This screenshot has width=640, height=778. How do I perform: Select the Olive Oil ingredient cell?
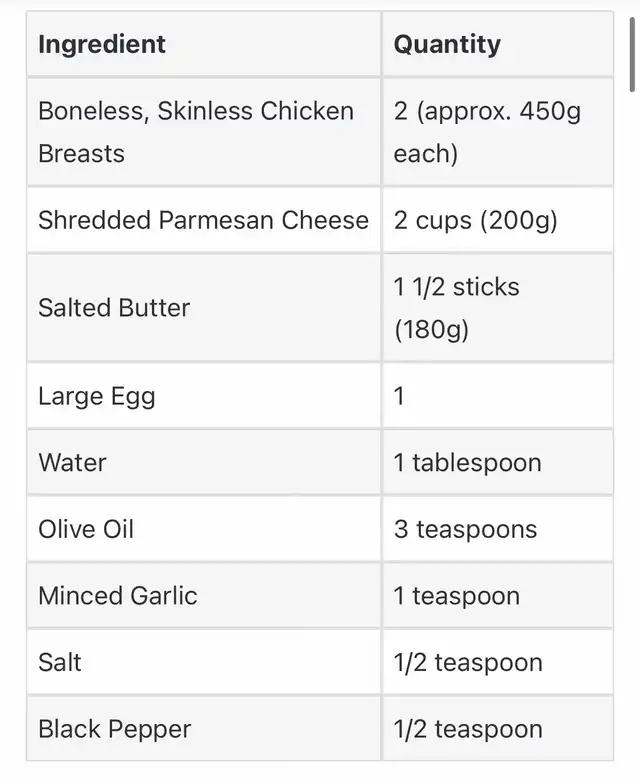tap(86, 529)
